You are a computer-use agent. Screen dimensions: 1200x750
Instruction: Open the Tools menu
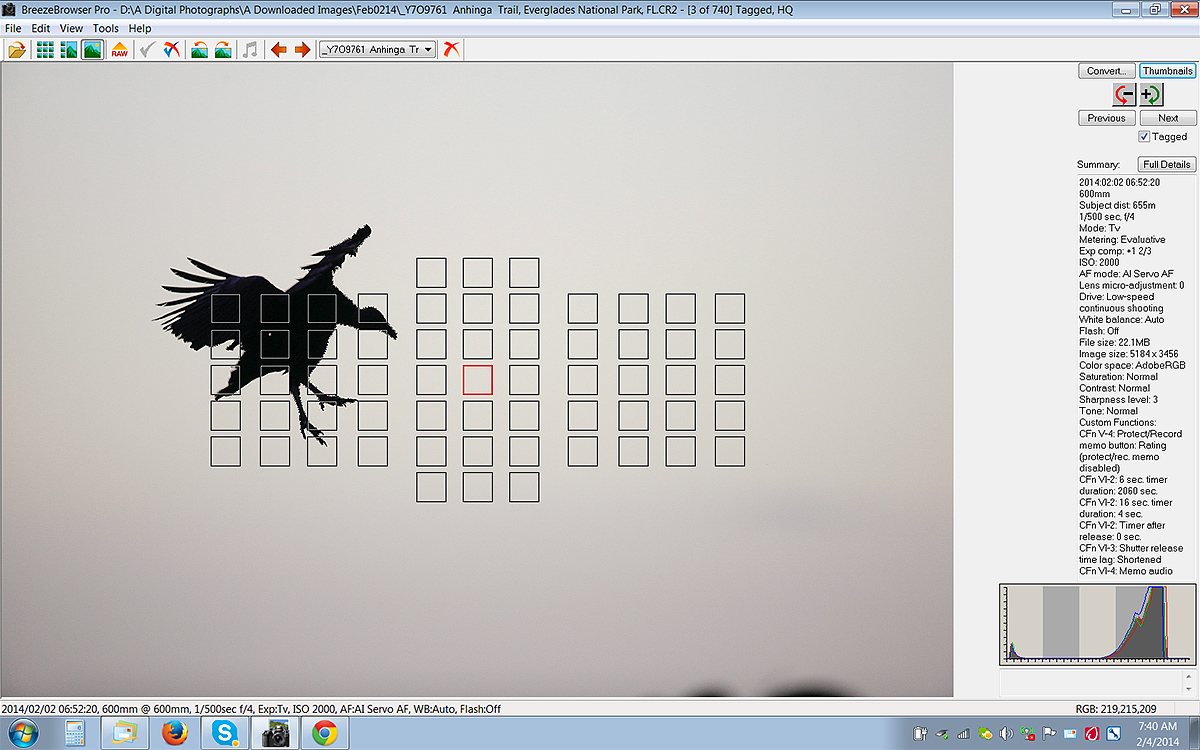(x=105, y=29)
